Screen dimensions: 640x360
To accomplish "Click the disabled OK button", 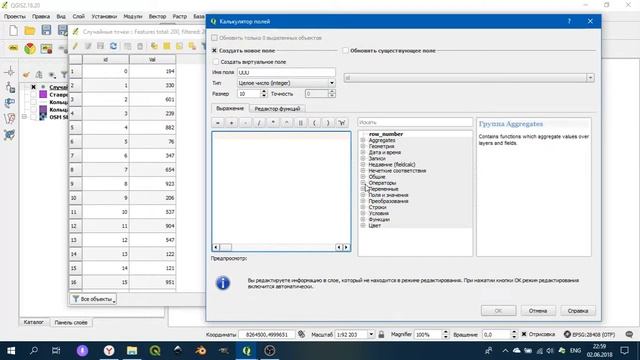I will pos(498,311).
